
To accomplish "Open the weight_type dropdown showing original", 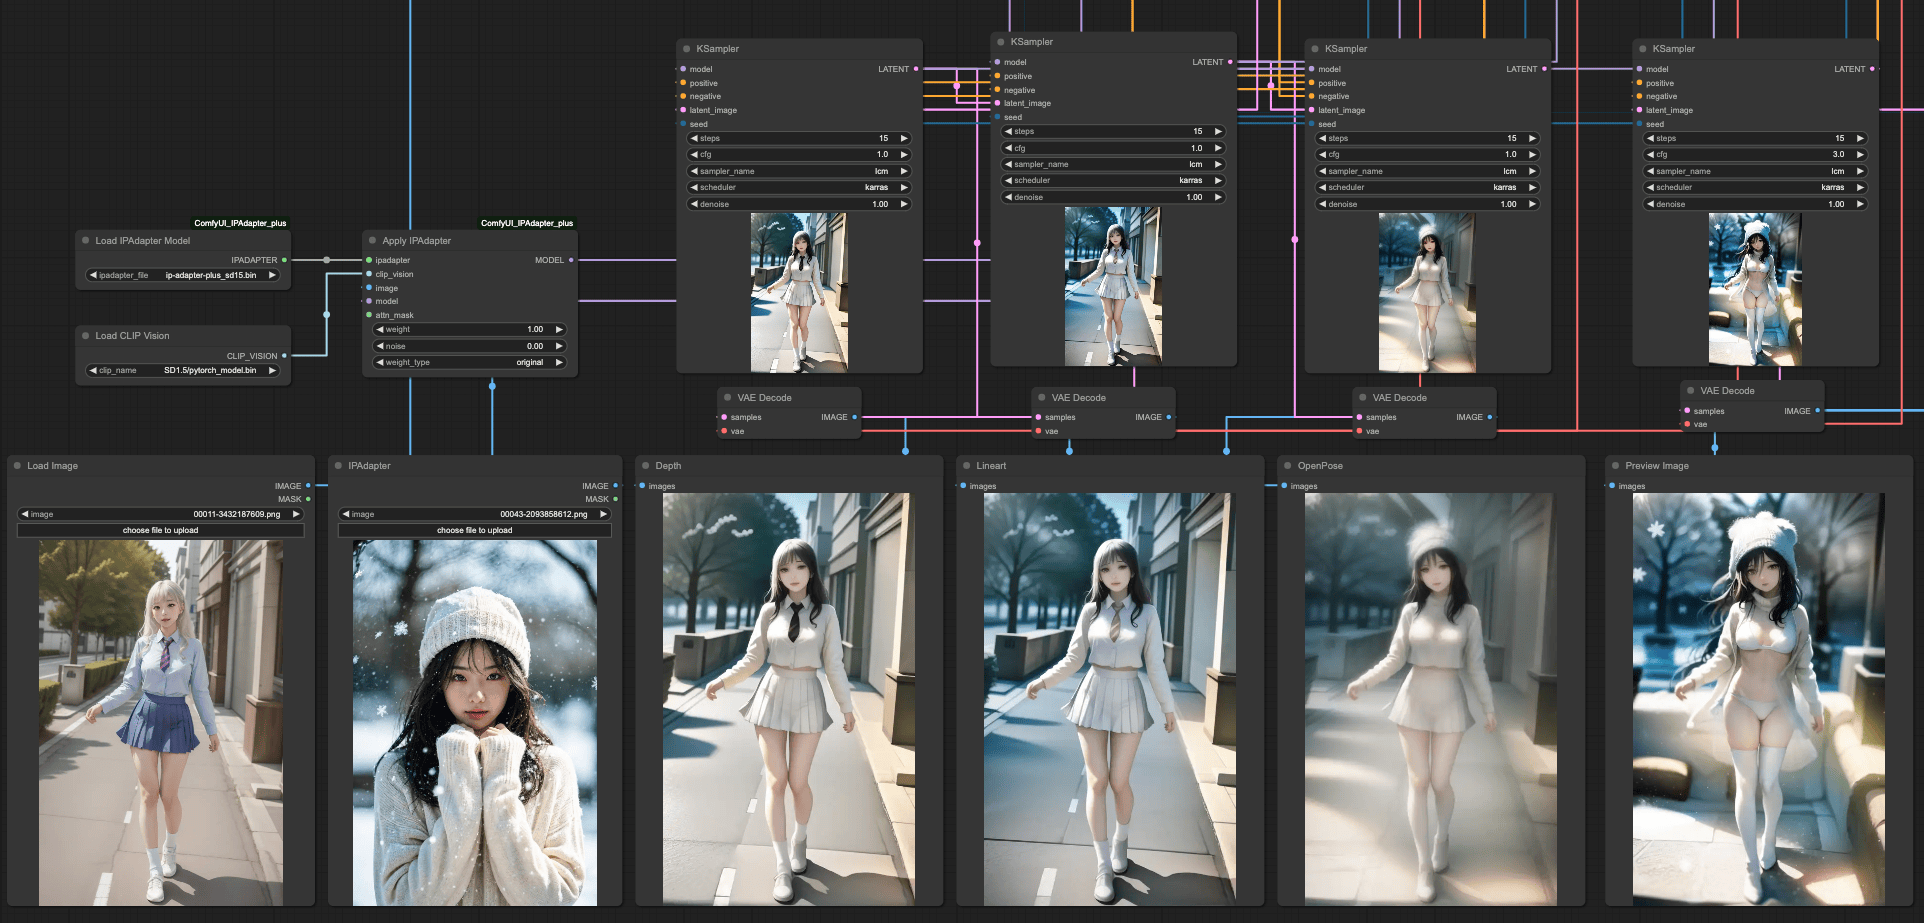I will click(468, 362).
